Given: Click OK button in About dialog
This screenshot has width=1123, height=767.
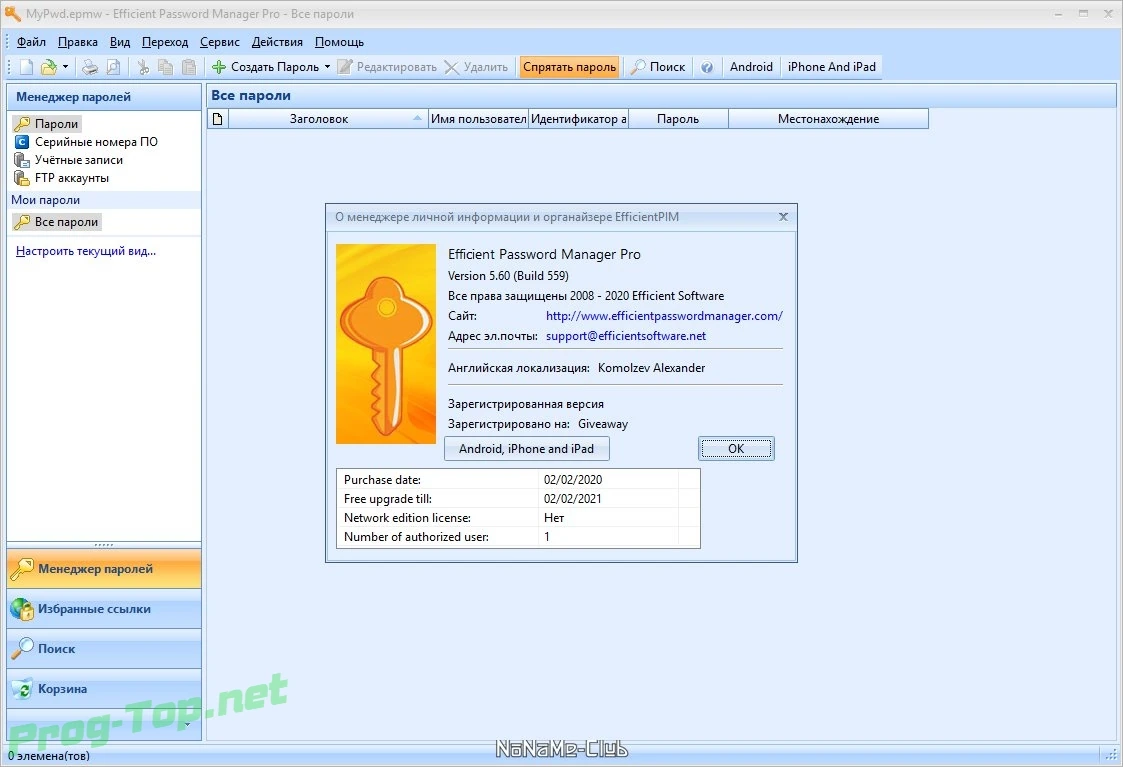Looking at the screenshot, I should pos(736,449).
